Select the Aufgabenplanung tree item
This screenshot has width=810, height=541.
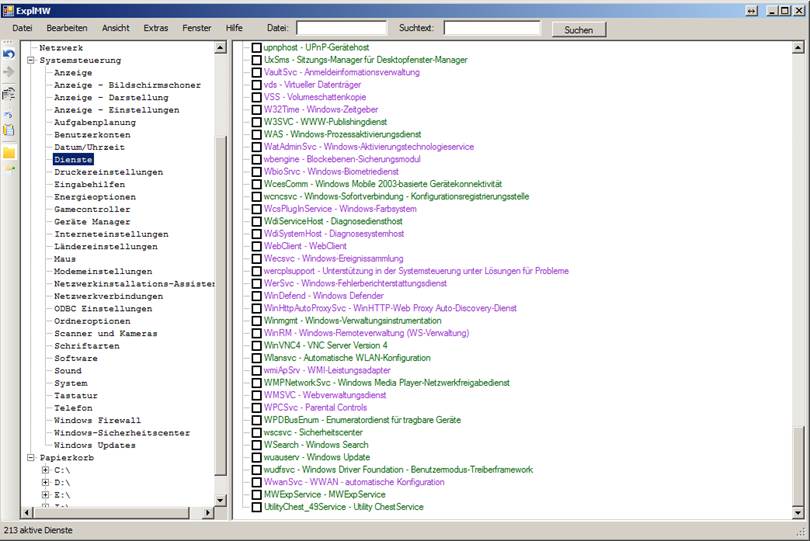[x=95, y=122]
